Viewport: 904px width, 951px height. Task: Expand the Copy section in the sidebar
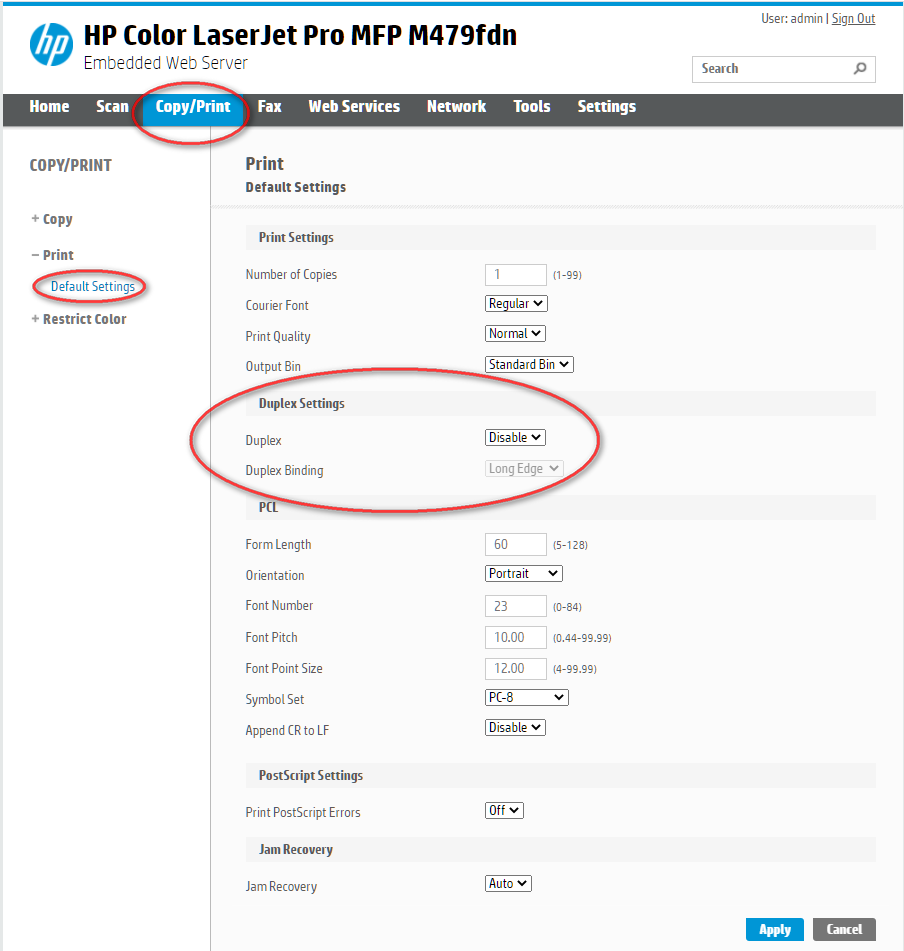coord(51,219)
